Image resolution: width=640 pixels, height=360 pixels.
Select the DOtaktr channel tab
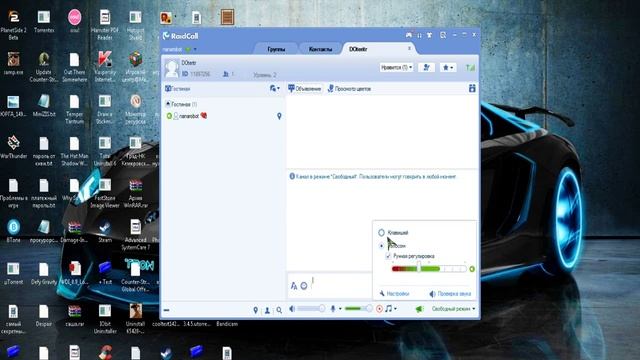pos(358,49)
